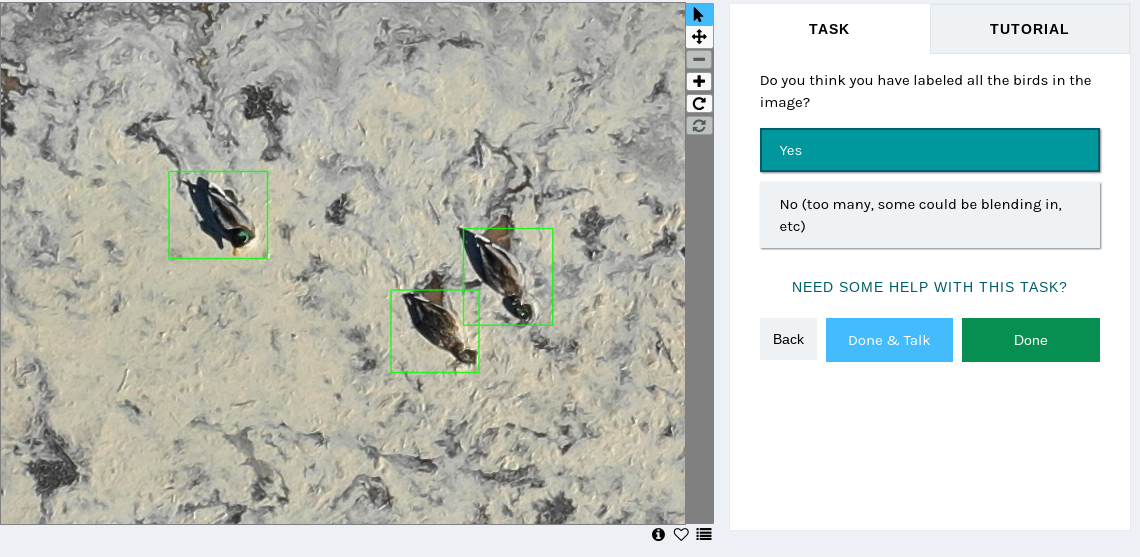The width and height of the screenshot is (1140, 557).
Task: Rotate the image with the clockwise arrow icon
Action: (699, 103)
